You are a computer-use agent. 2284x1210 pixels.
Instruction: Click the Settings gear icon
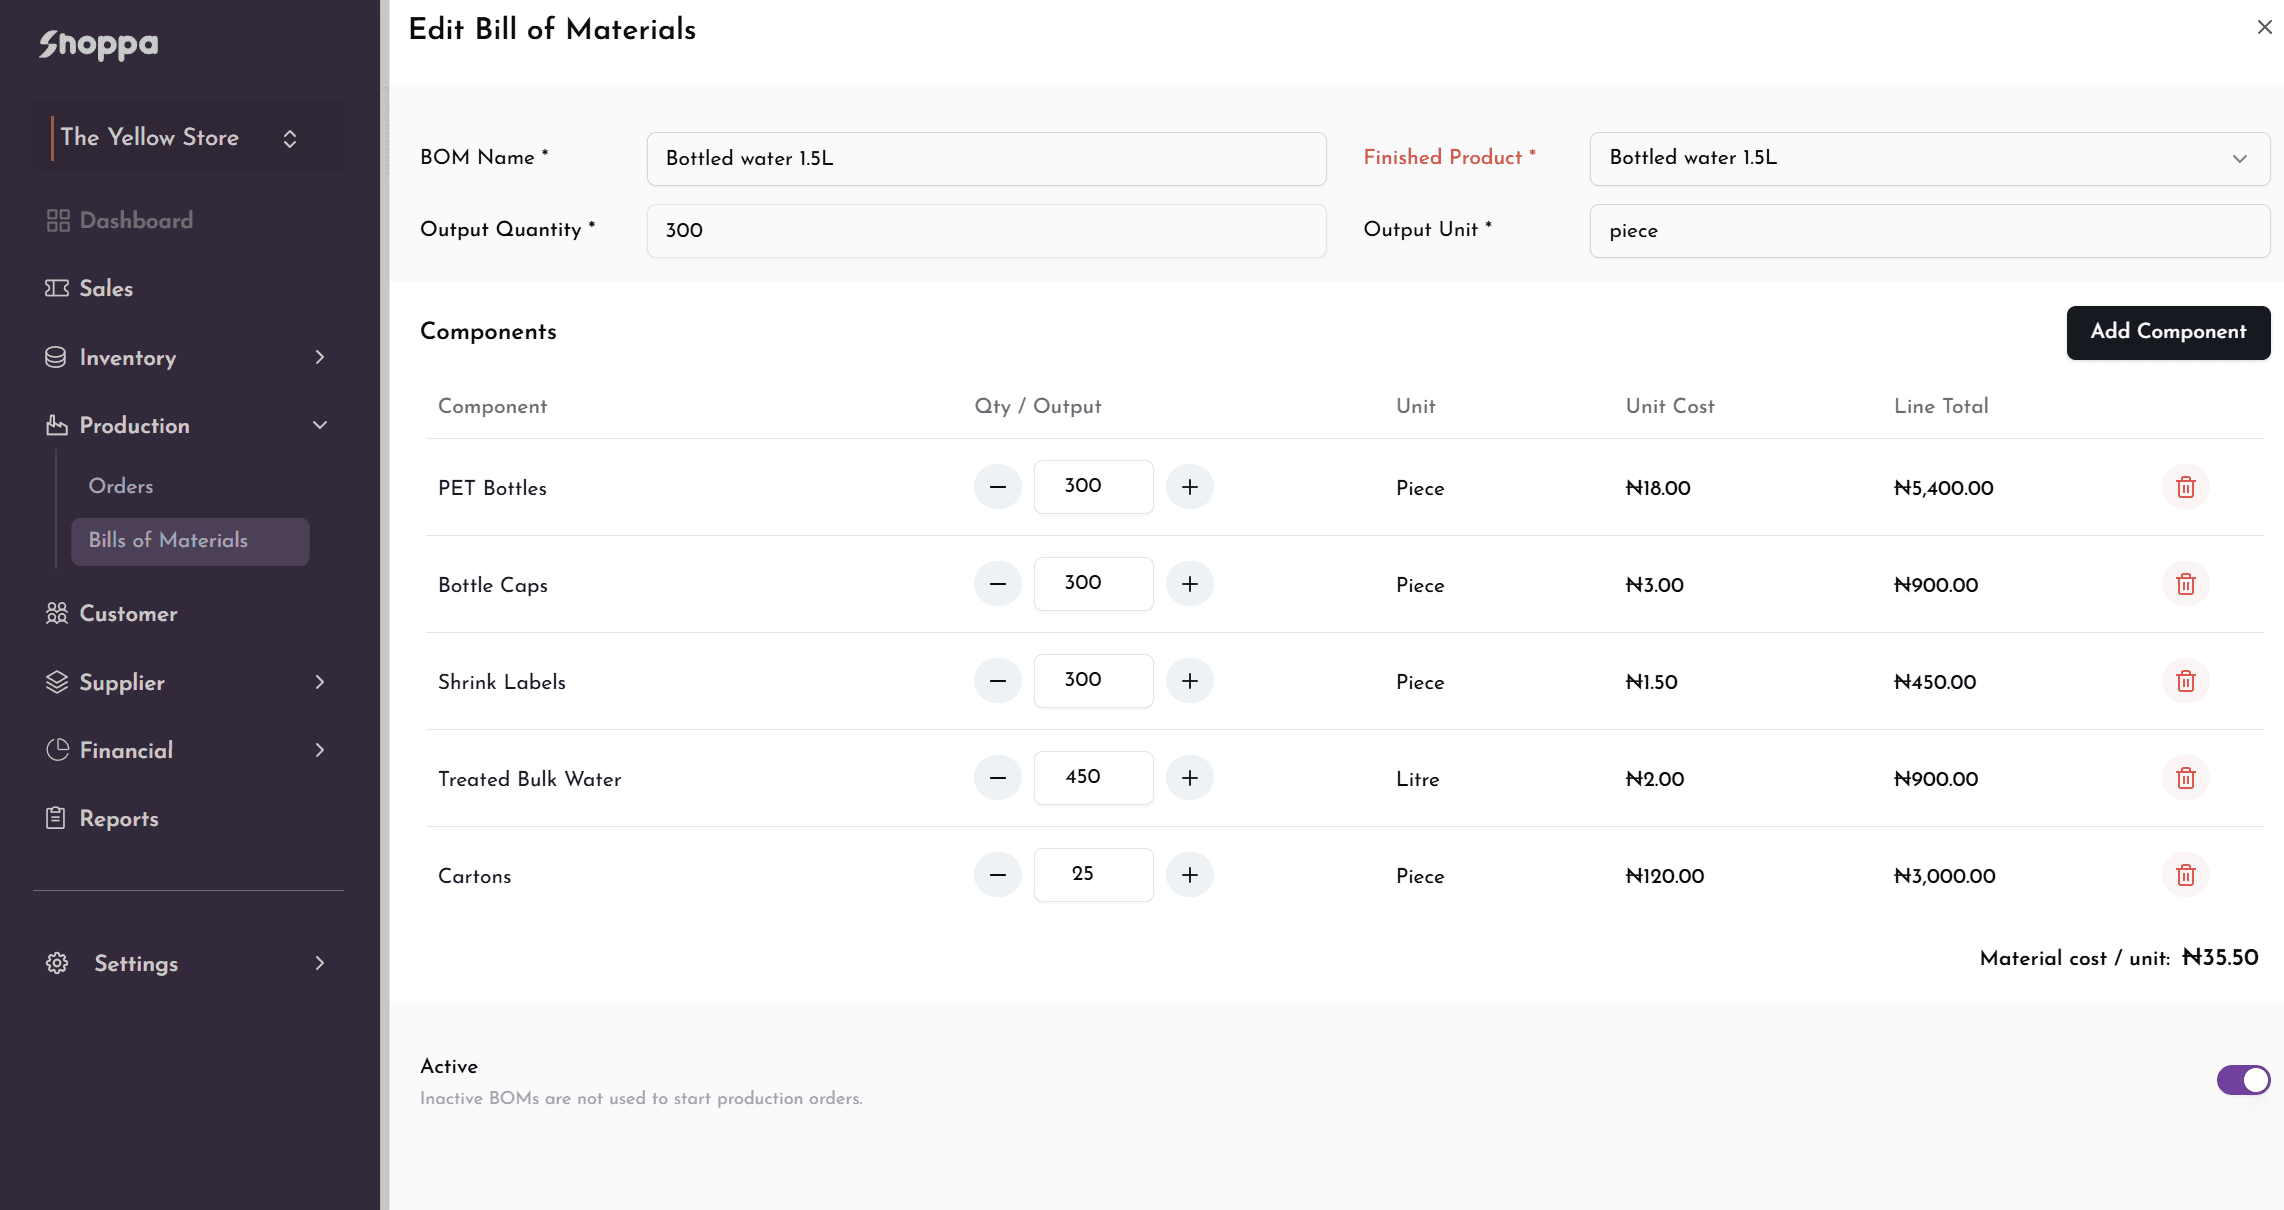click(x=57, y=963)
